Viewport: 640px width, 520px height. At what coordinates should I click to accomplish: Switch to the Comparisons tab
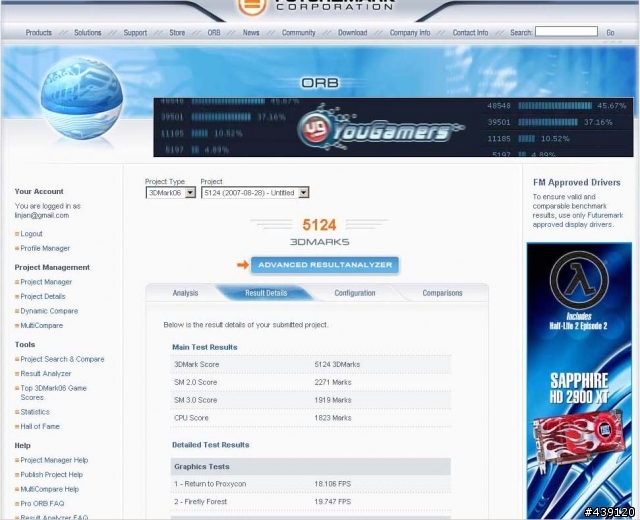pyautogui.click(x=442, y=293)
